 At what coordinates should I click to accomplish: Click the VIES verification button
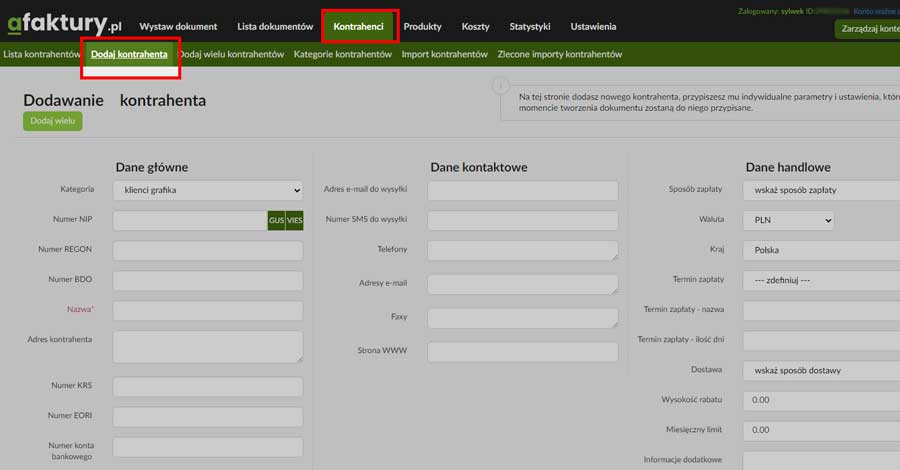click(295, 221)
